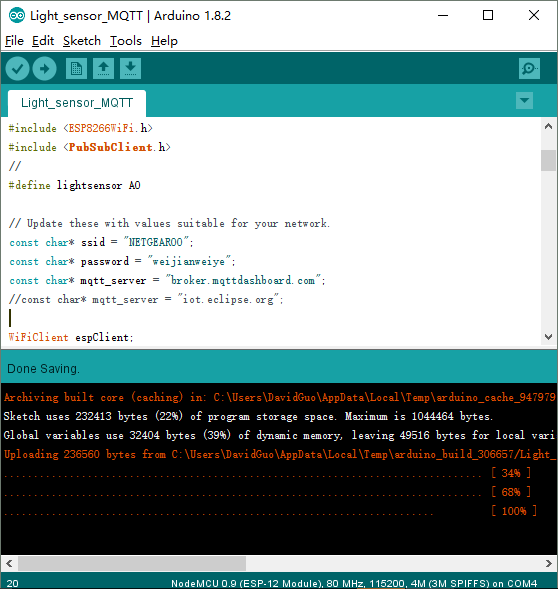Open the File menu
558x589 pixels.
pyautogui.click(x=14, y=41)
